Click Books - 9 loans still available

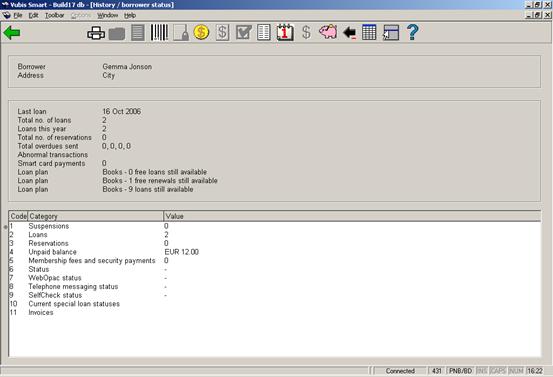point(148,189)
